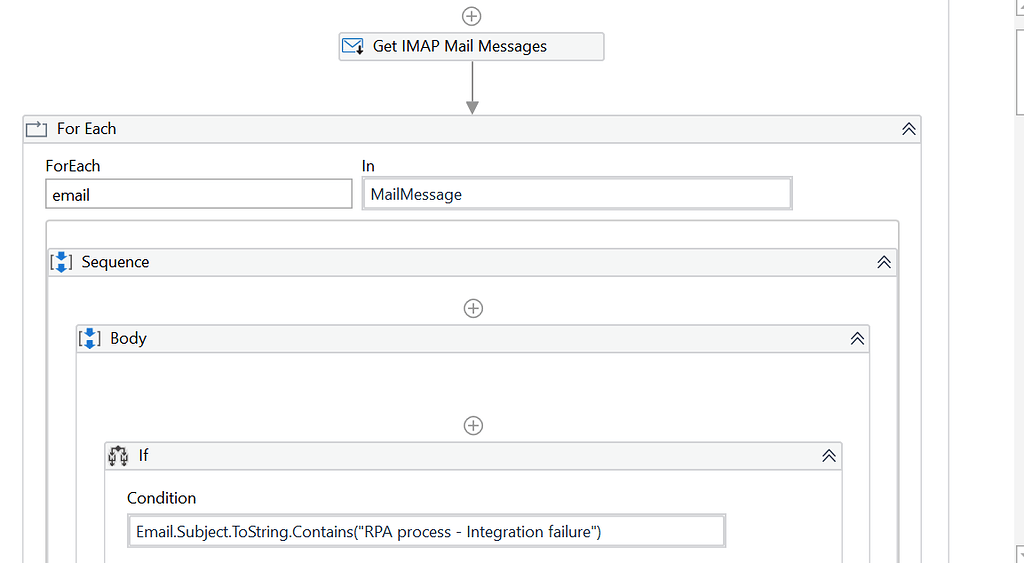The height and width of the screenshot is (563, 1024).
Task: Collapse the Body activity
Action: point(856,339)
